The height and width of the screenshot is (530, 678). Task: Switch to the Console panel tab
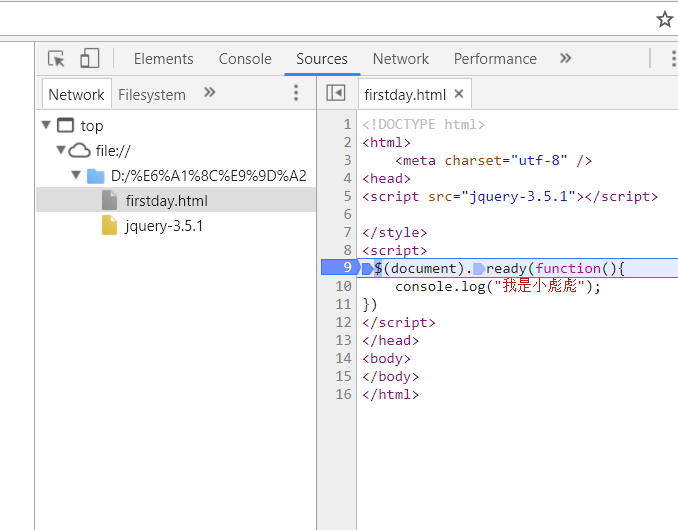(x=245, y=59)
